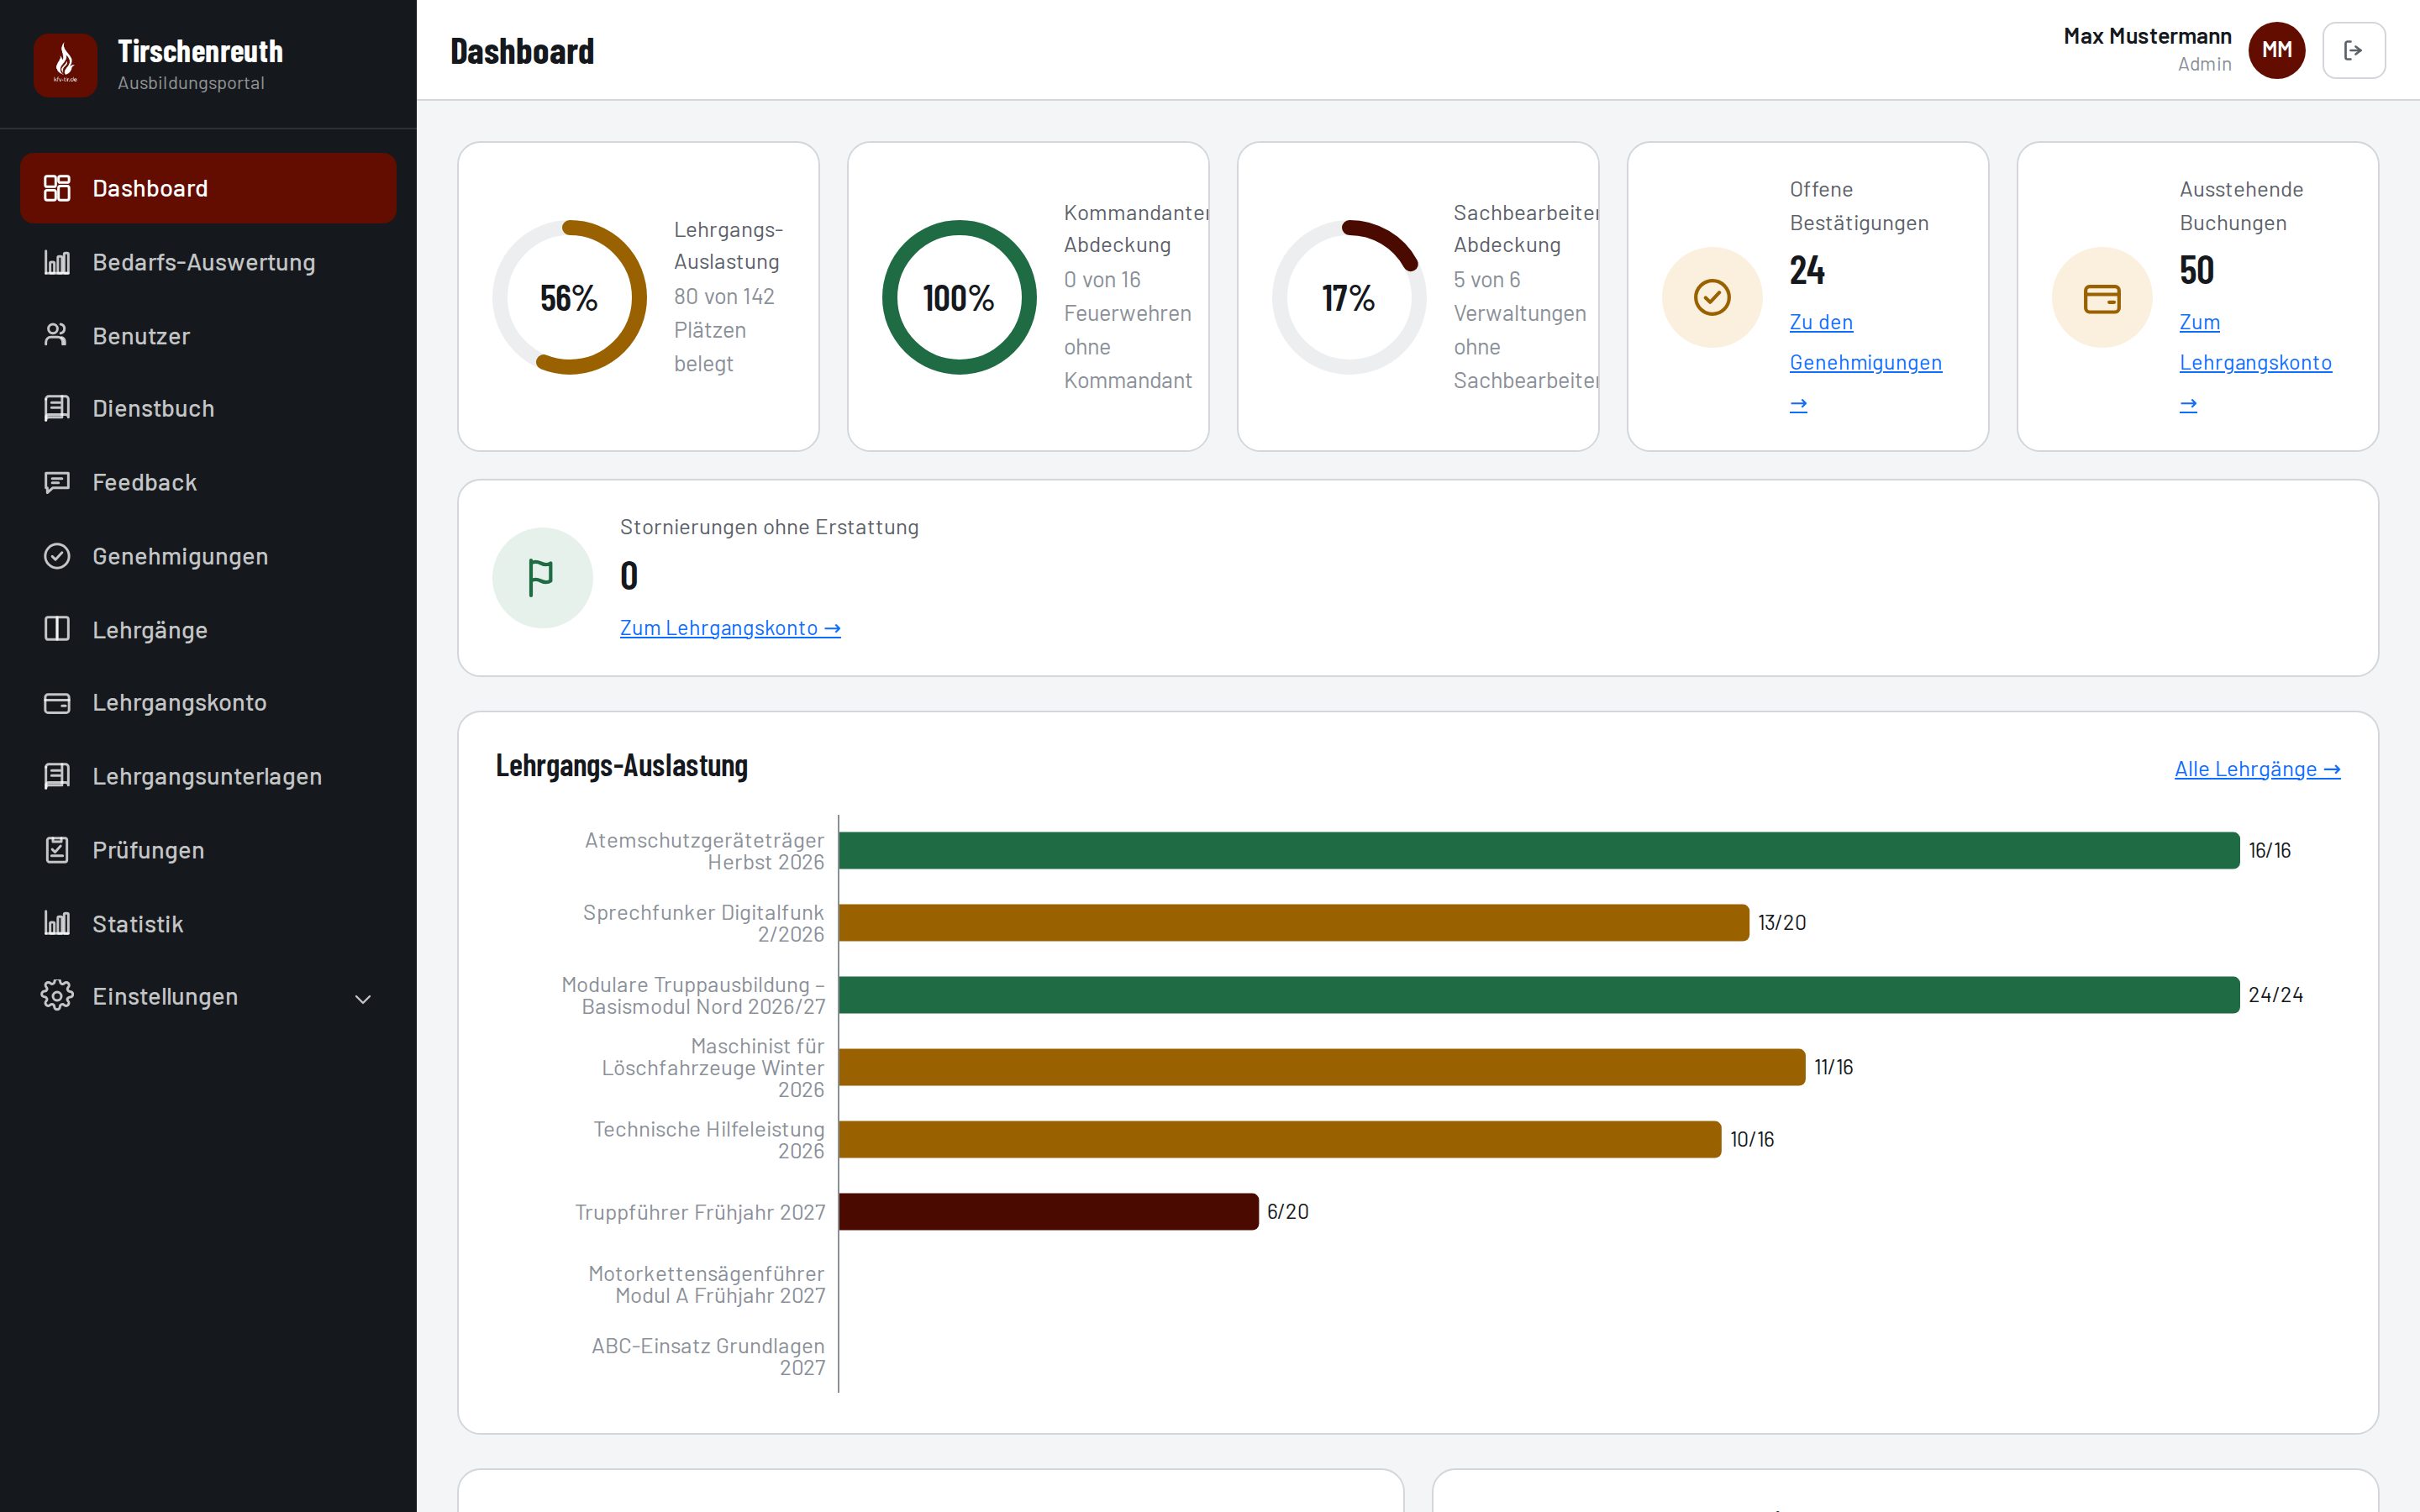Viewport: 2420px width, 1512px height.
Task: Open Zum Lehrgangskonto link under Stornierungen
Action: coord(730,628)
